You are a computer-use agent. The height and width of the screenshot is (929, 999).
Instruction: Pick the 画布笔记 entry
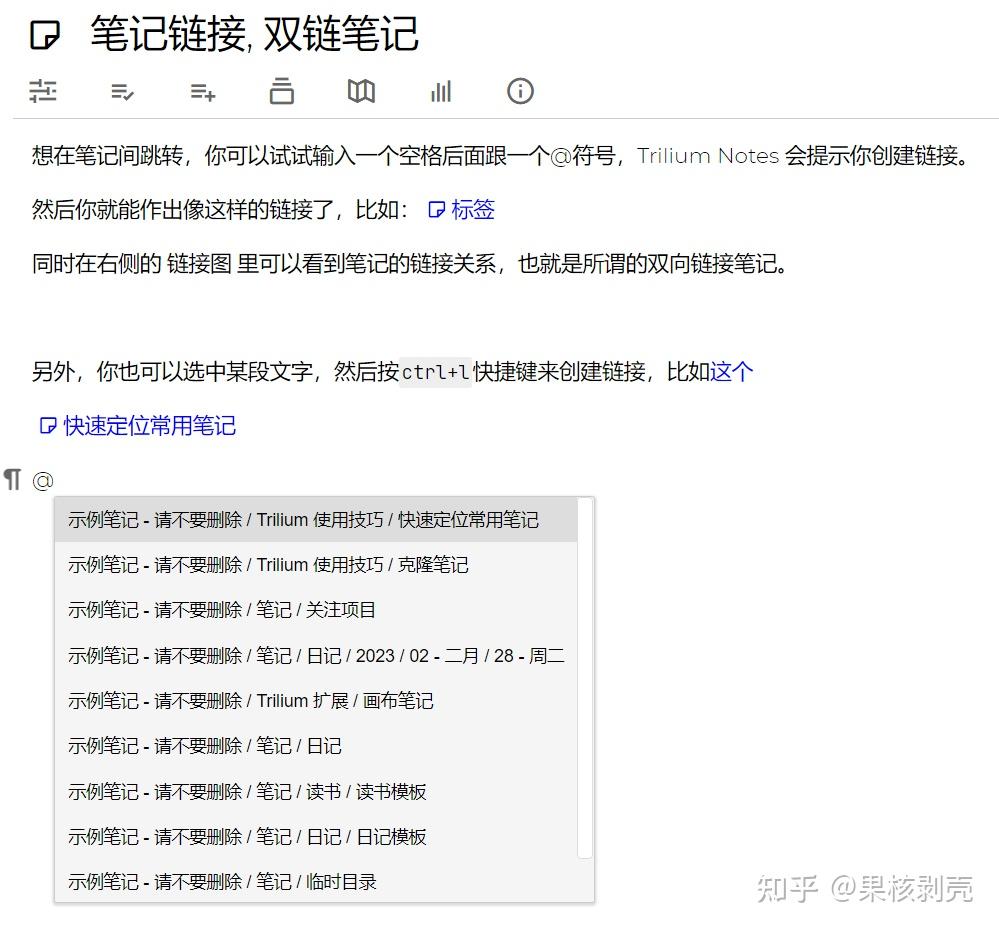(x=250, y=700)
